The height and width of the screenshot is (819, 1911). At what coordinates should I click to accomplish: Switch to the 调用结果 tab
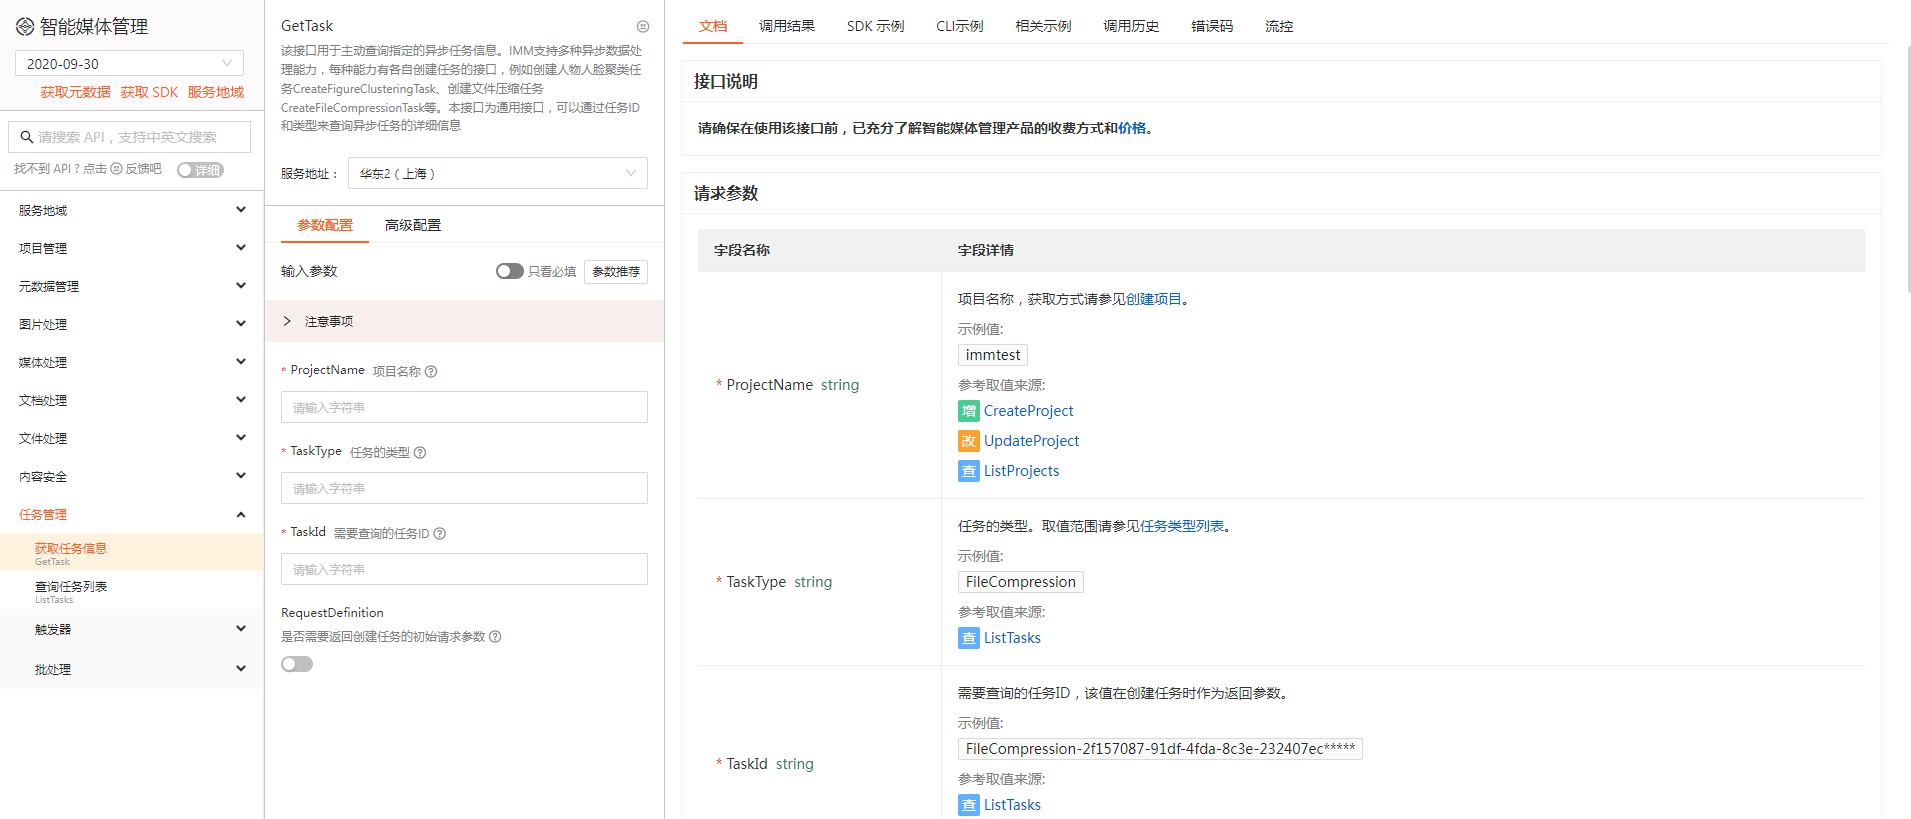787,26
